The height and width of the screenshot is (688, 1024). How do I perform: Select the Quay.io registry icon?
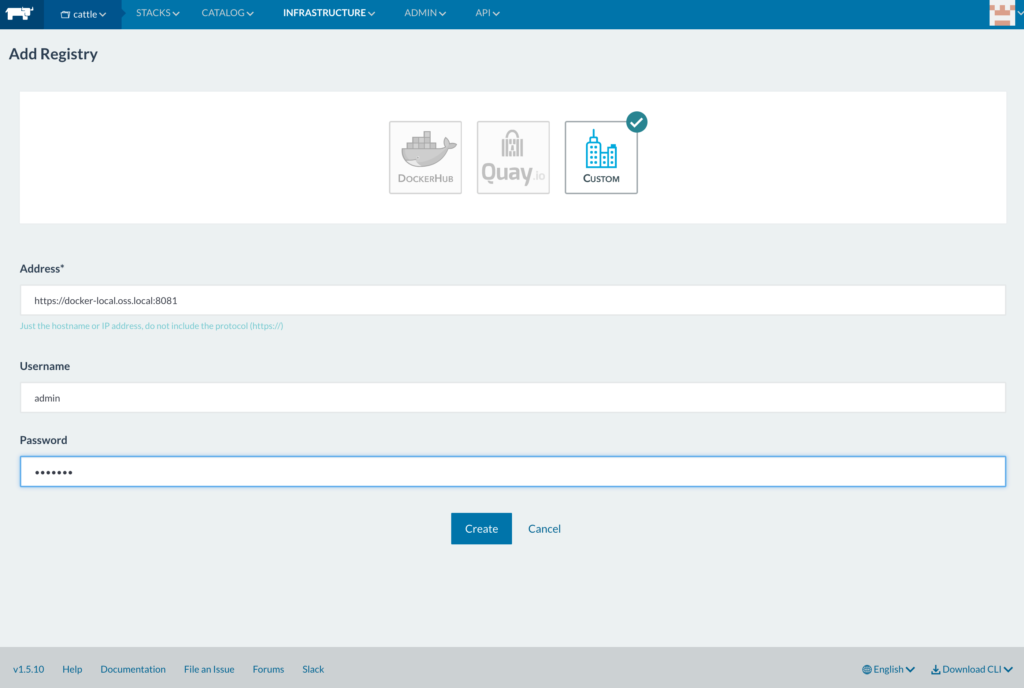point(513,157)
